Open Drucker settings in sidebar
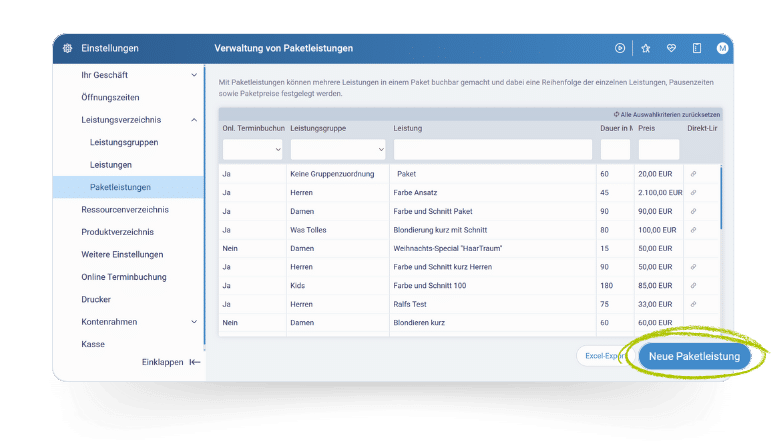 (96, 299)
